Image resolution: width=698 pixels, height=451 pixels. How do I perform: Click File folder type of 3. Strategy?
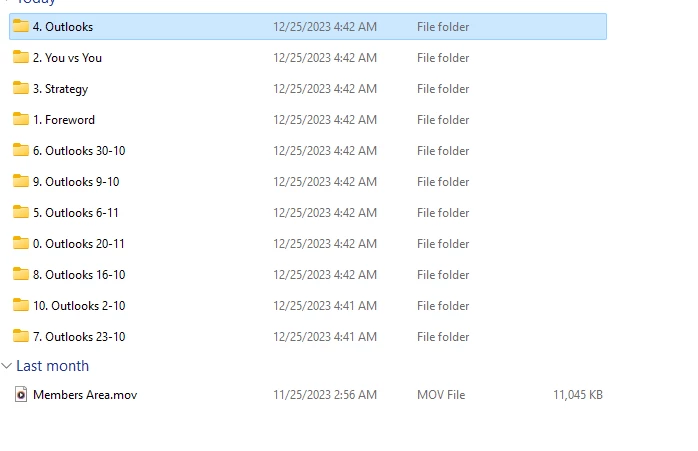point(443,89)
